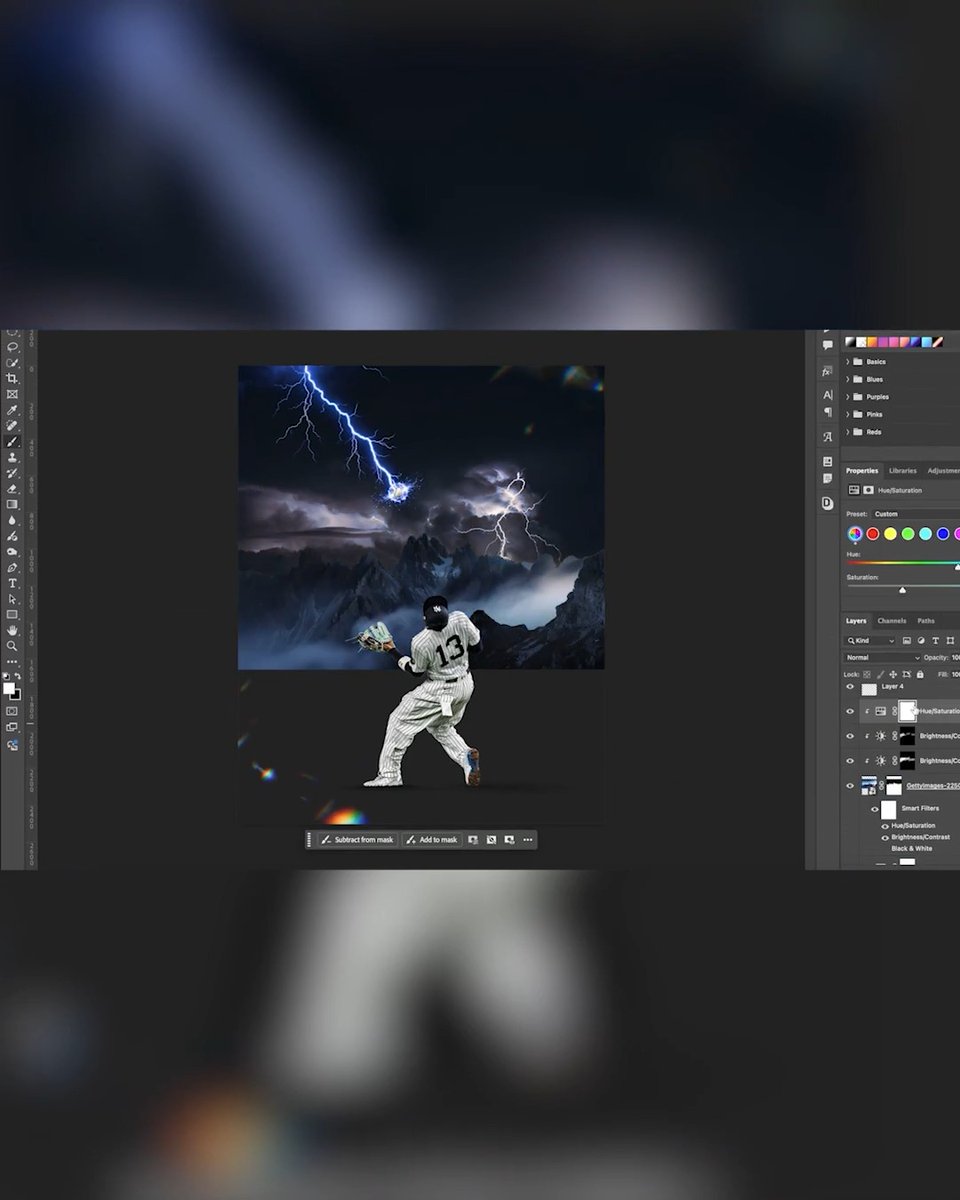Toggle Quick Mask mode
The height and width of the screenshot is (1200, 960).
pos(12,711)
